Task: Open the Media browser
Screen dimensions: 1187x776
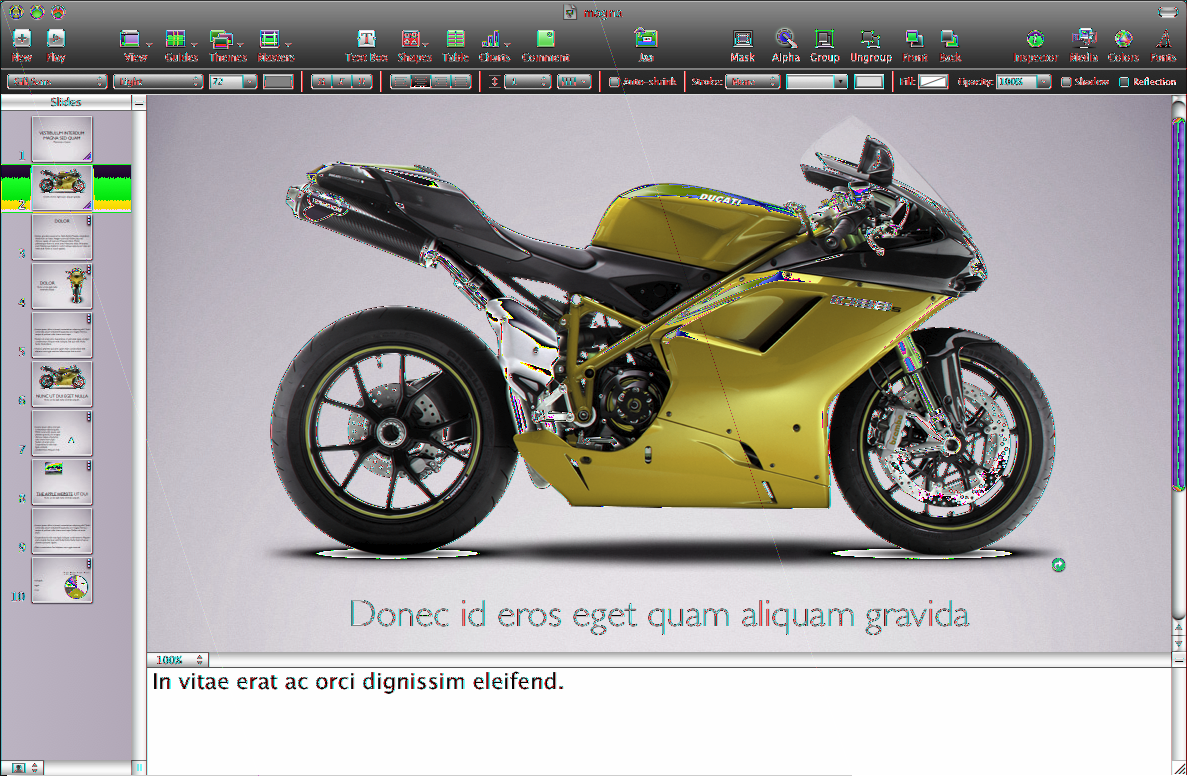Action: [1083, 45]
